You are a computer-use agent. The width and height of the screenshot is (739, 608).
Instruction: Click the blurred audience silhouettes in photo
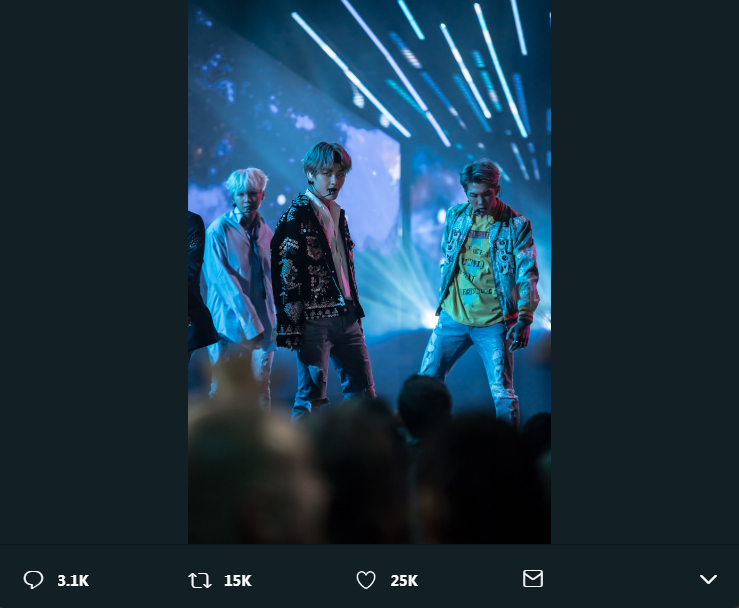click(x=370, y=470)
